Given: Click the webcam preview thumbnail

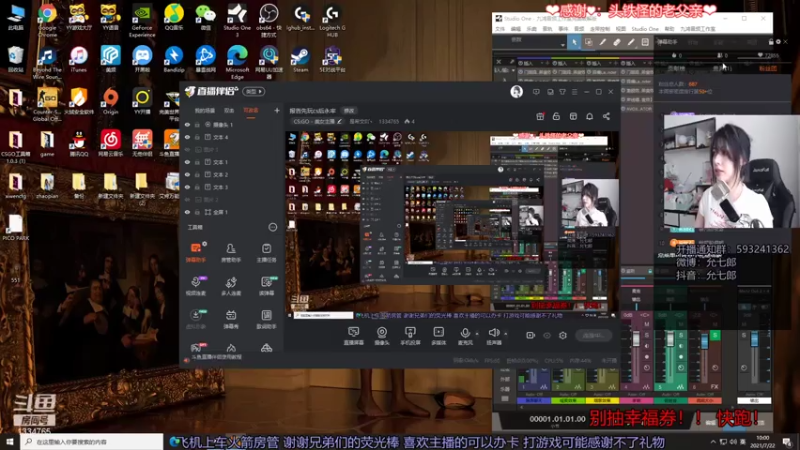Looking at the screenshot, I should coord(731,171).
